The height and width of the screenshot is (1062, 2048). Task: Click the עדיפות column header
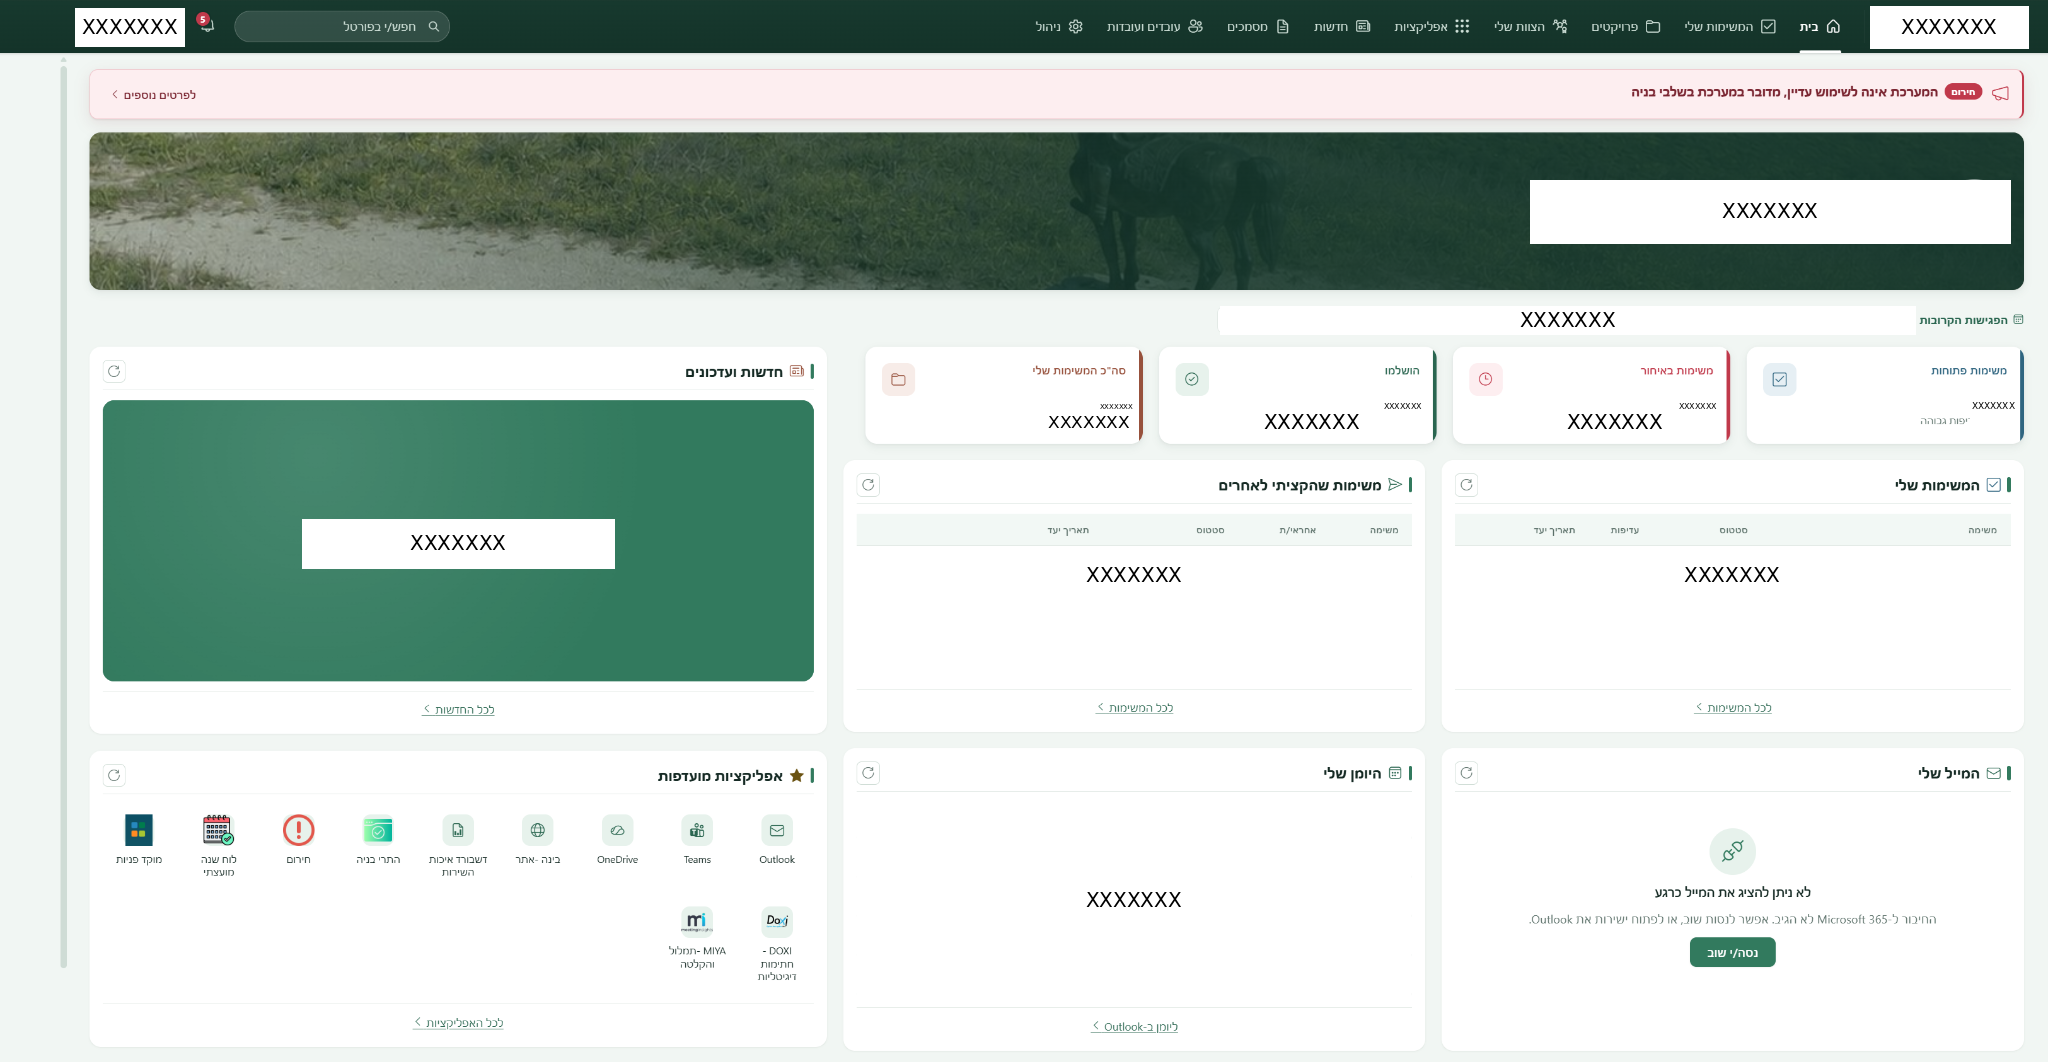click(x=1624, y=530)
